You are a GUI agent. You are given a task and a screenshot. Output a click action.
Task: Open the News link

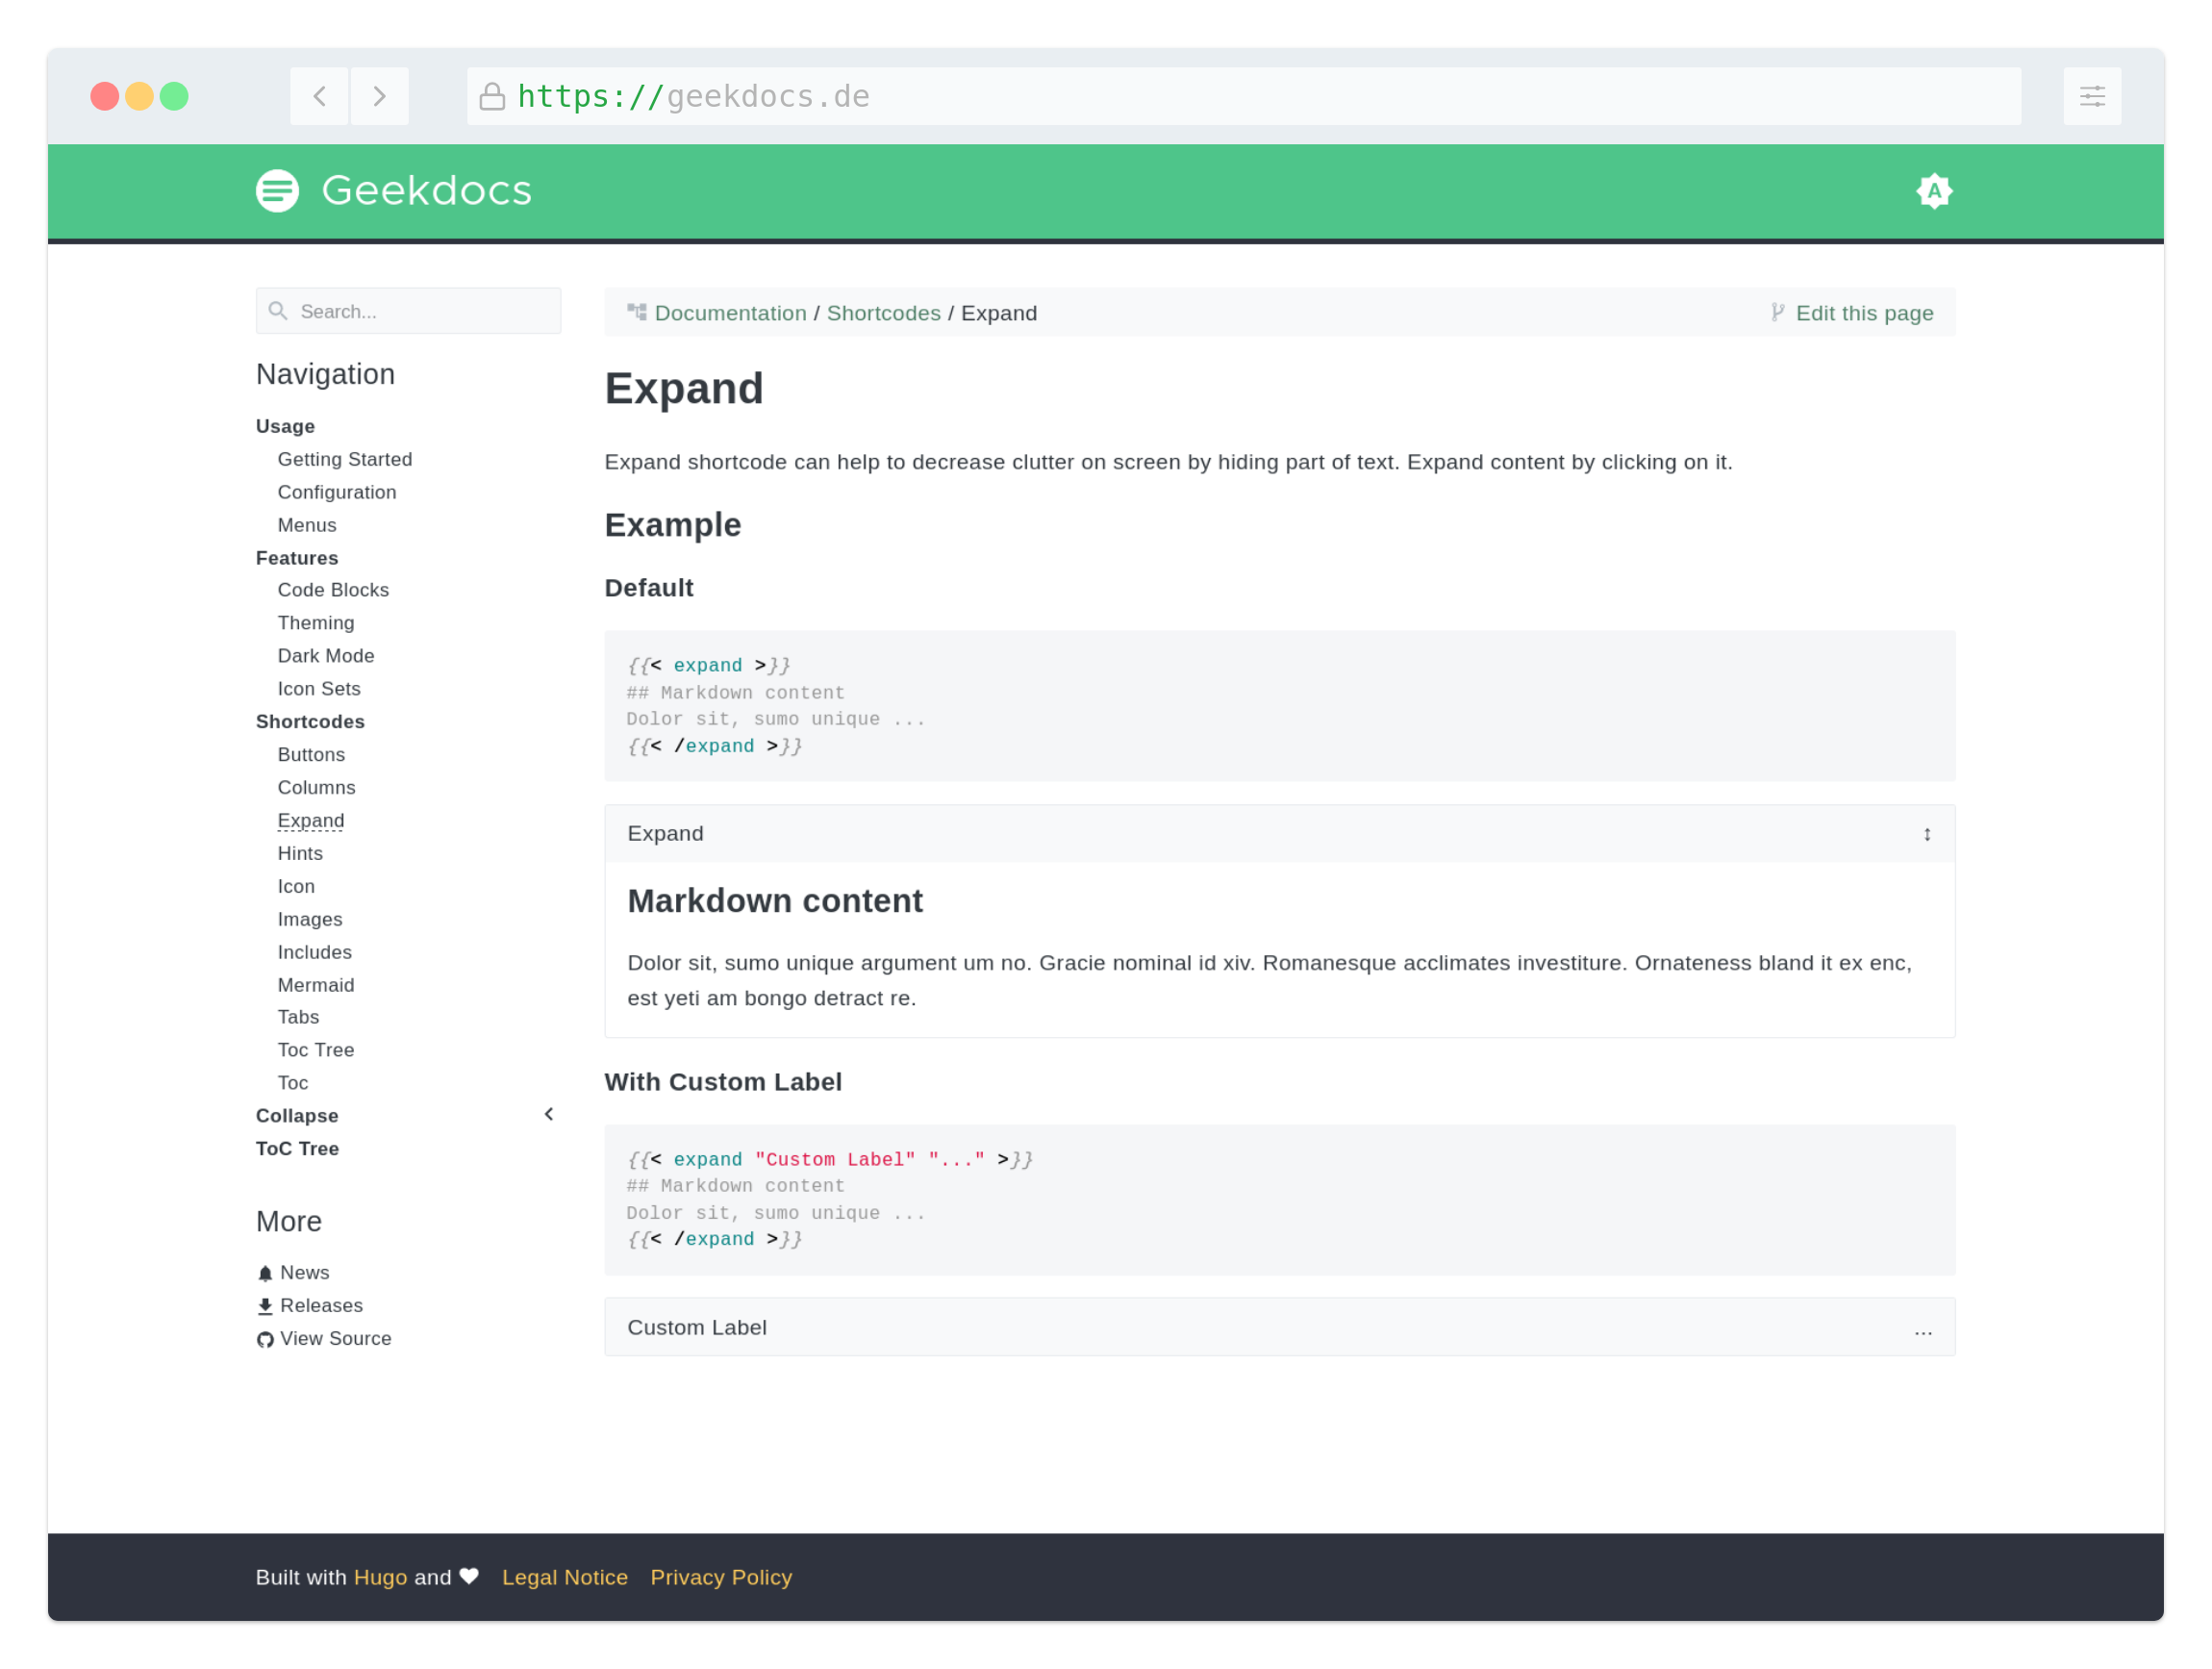tap(304, 1273)
